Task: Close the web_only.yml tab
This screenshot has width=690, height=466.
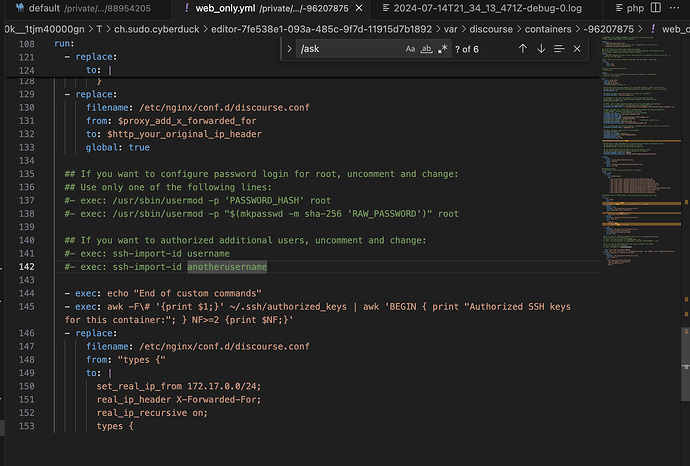Action: pyautogui.click(x=359, y=8)
